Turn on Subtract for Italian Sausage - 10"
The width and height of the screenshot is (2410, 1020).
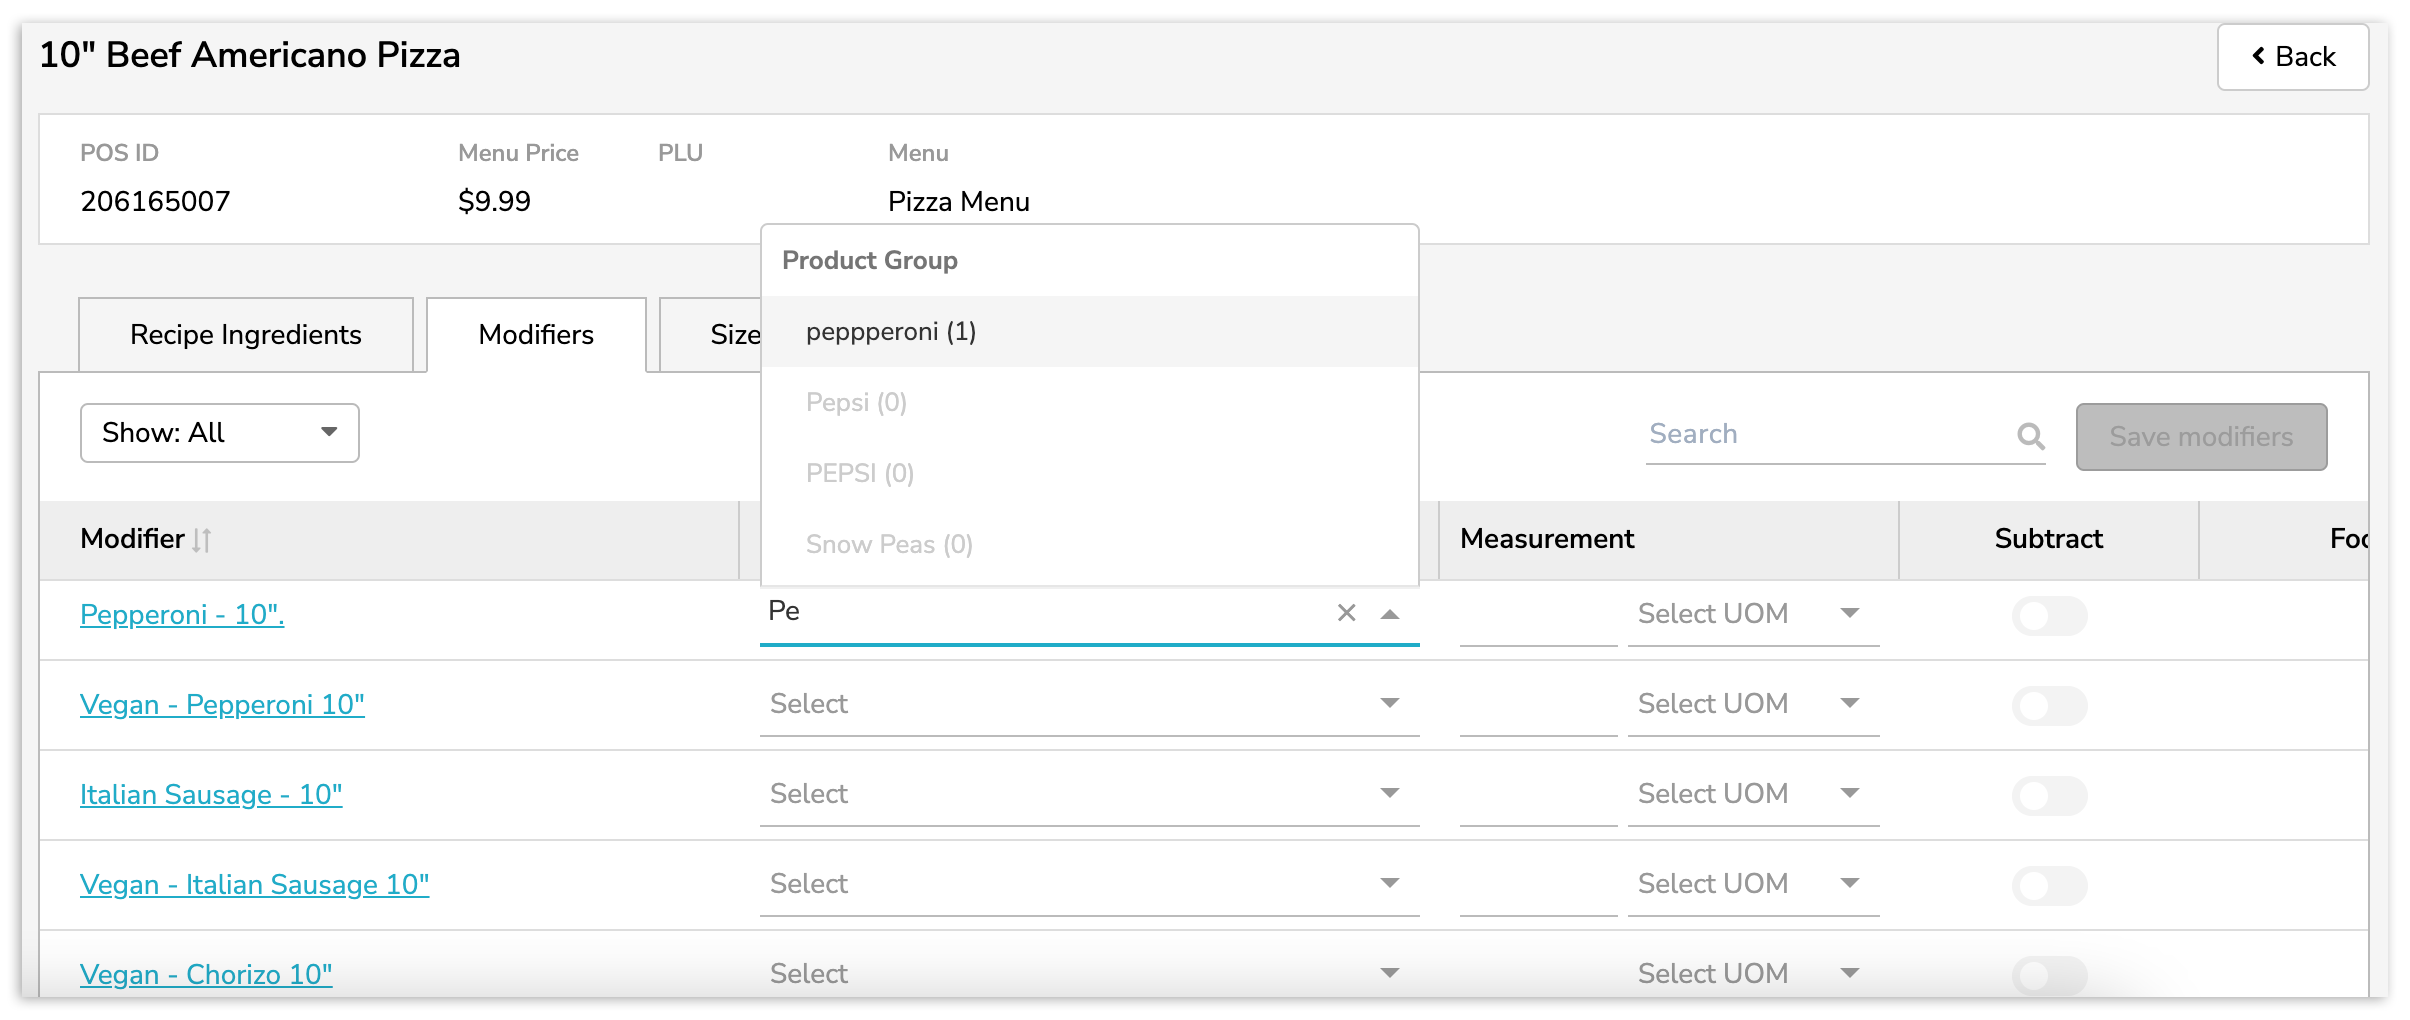[x=2048, y=796]
